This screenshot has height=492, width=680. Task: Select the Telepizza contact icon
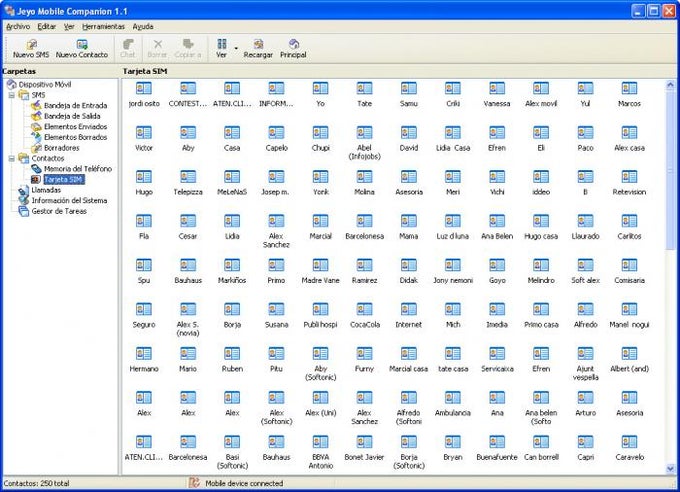[188, 177]
